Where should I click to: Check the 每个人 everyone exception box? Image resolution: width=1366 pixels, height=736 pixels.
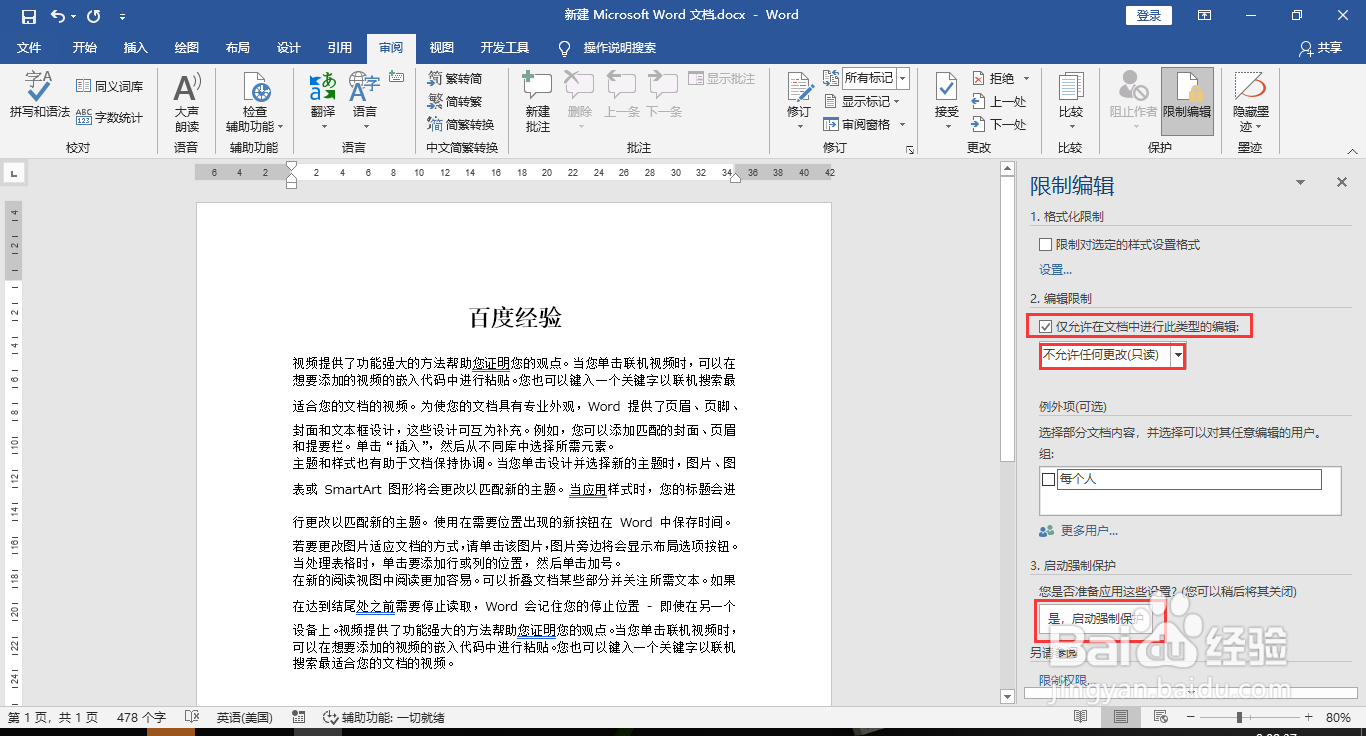pyautogui.click(x=1048, y=479)
